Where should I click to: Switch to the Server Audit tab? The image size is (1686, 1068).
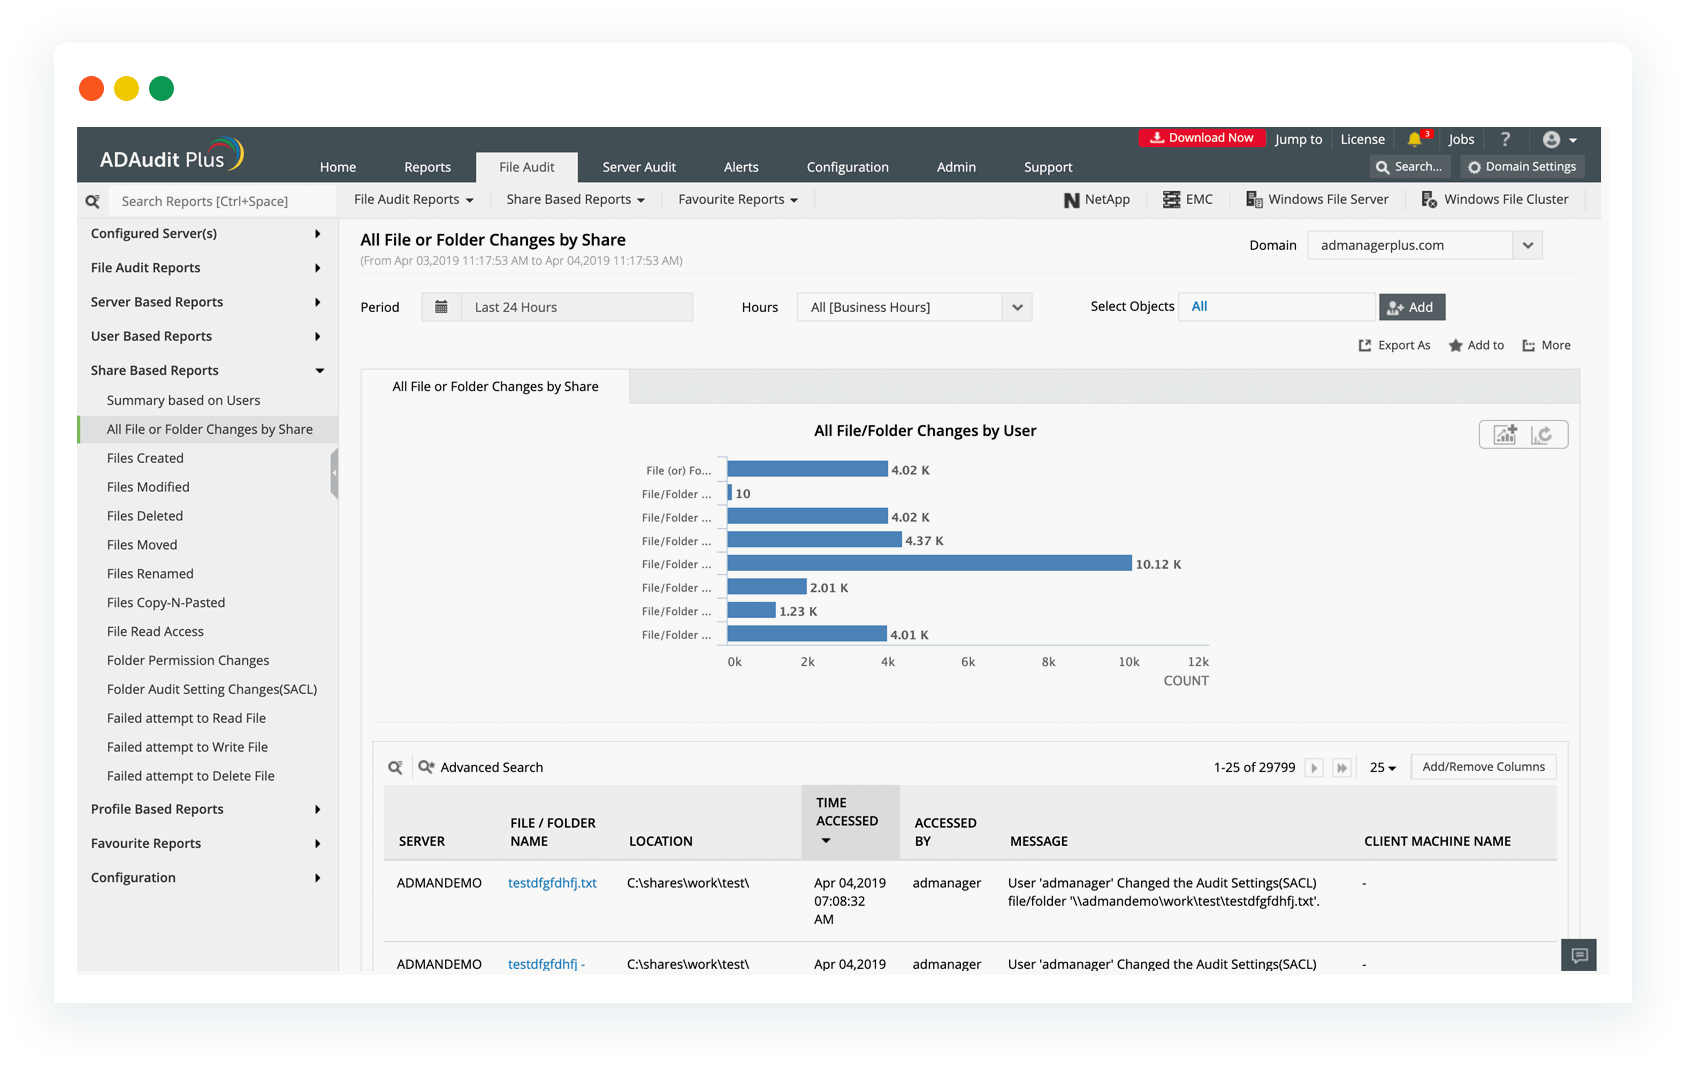(x=639, y=167)
